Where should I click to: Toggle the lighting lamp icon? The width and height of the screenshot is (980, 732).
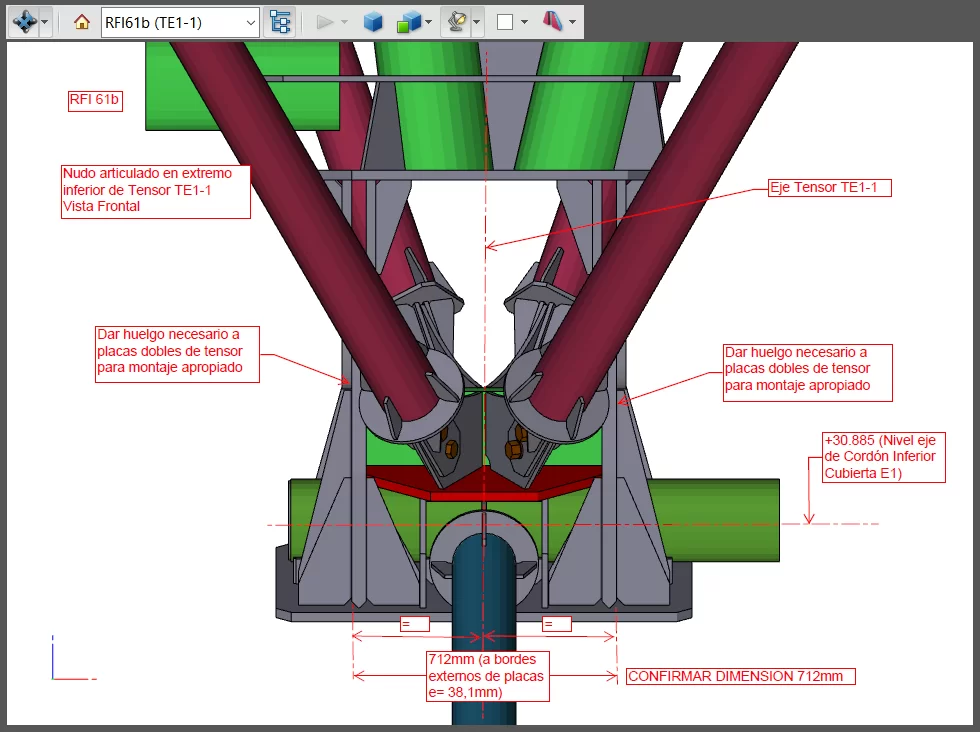click(455, 22)
